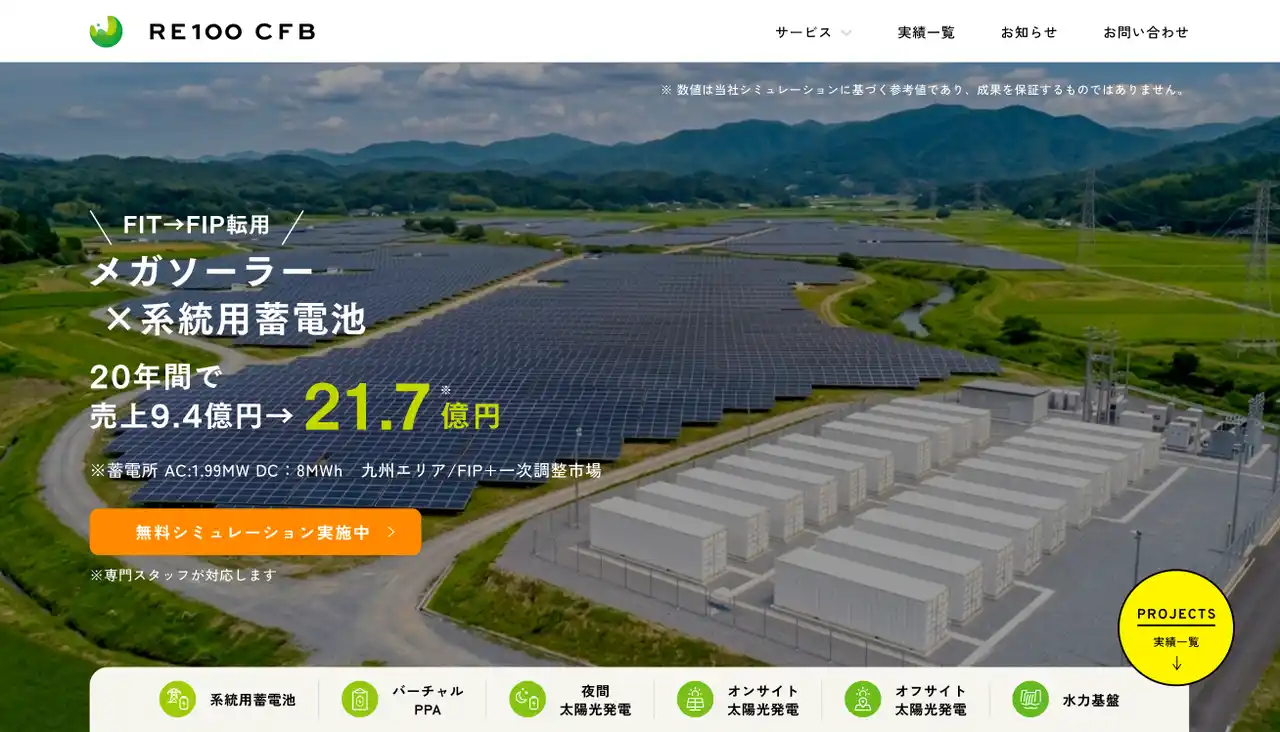Expand the サービス dropdown chevron
Viewport: 1280px width, 732px height.
(x=846, y=32)
